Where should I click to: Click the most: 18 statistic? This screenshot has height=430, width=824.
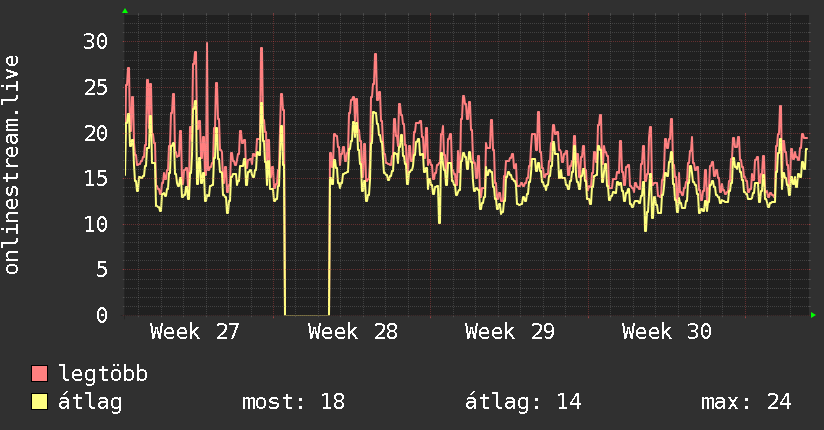pyautogui.click(x=293, y=402)
